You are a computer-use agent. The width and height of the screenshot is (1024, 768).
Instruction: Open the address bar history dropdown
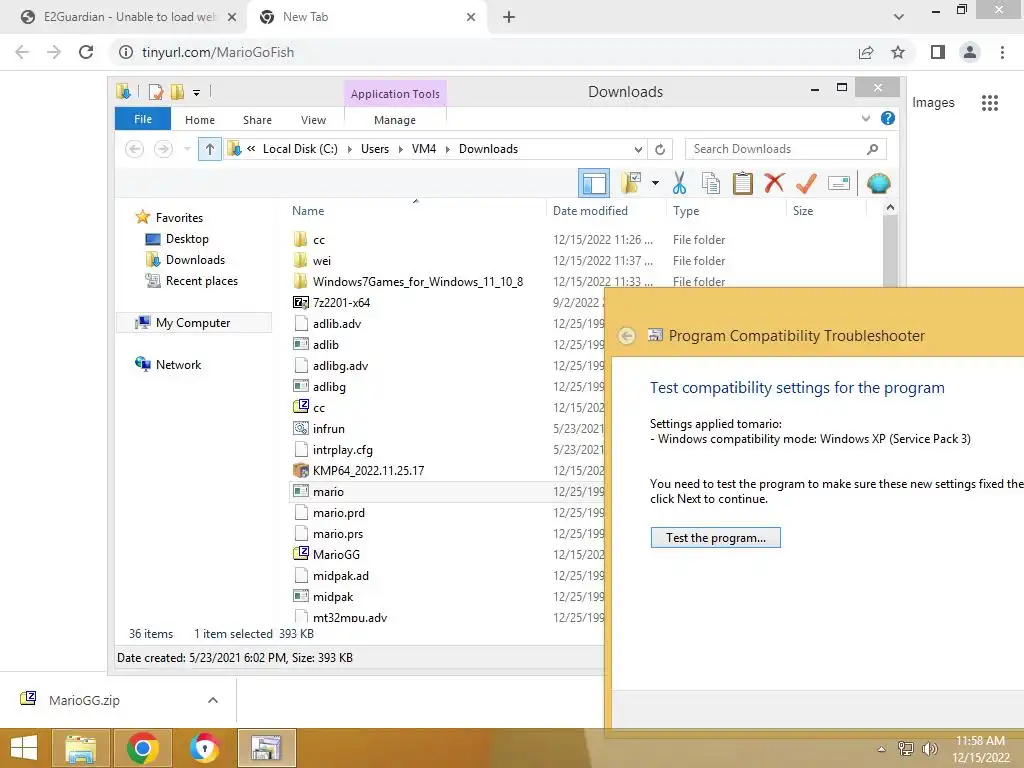[x=638, y=150]
